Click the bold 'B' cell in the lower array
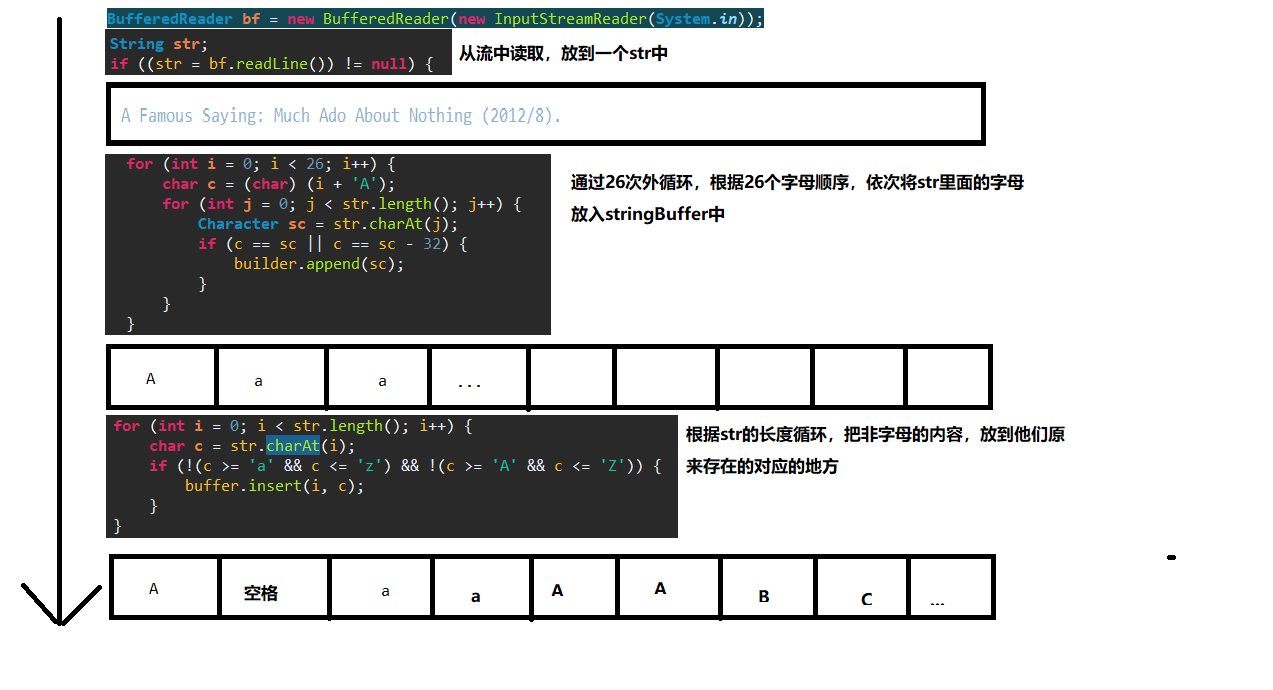The width and height of the screenshot is (1273, 690). click(x=767, y=587)
